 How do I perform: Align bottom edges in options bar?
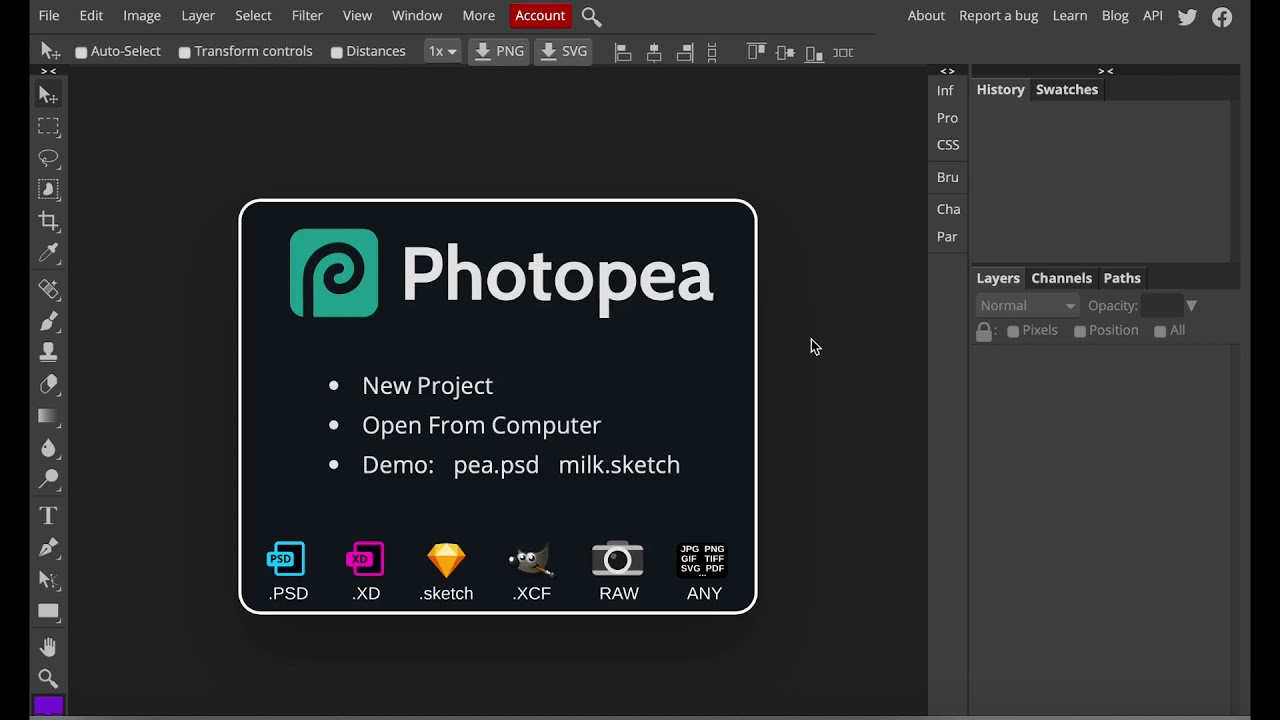coord(814,52)
